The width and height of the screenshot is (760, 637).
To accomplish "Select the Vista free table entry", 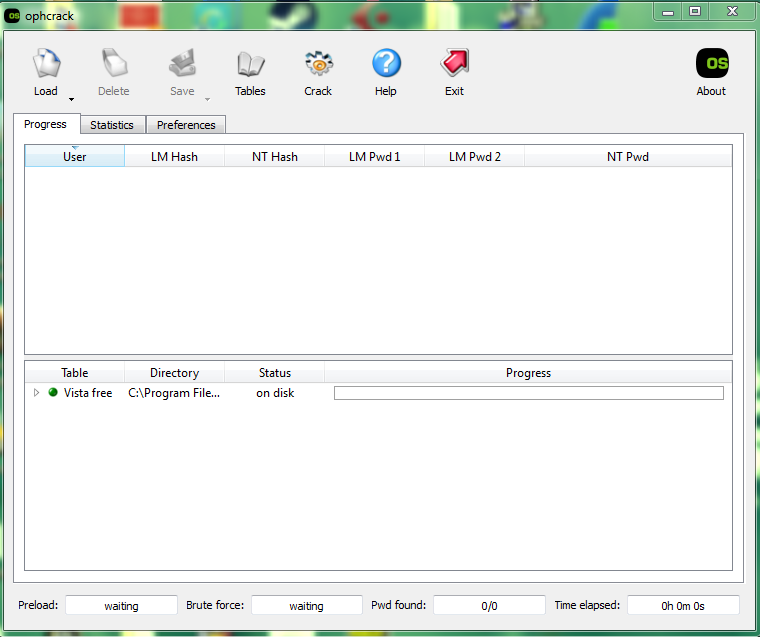I will pos(88,393).
